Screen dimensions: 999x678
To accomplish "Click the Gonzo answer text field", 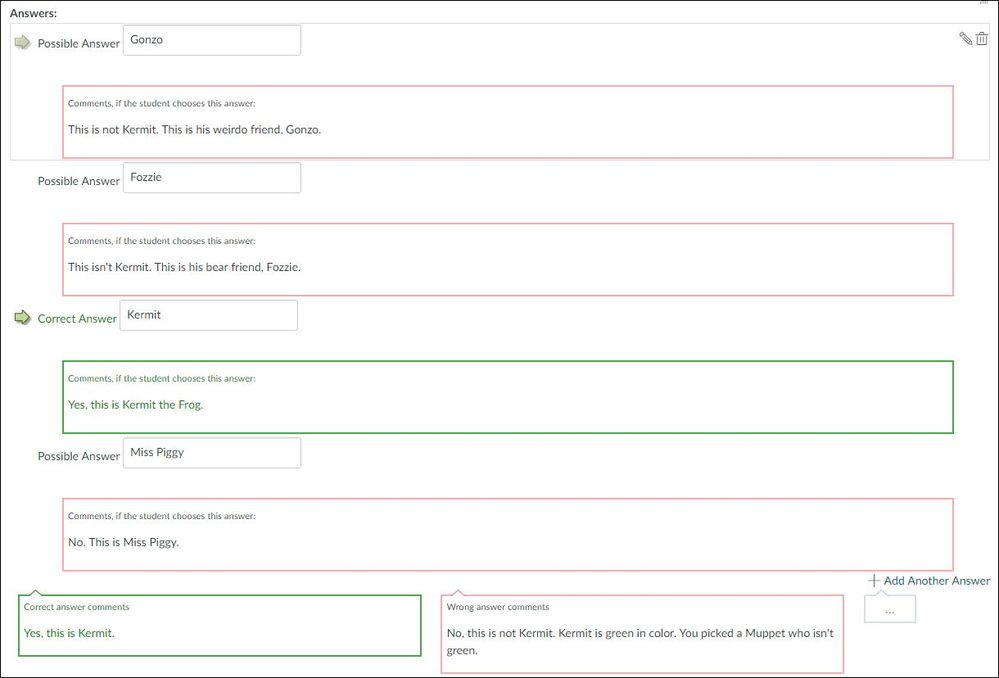I will pyautogui.click(x=211, y=40).
